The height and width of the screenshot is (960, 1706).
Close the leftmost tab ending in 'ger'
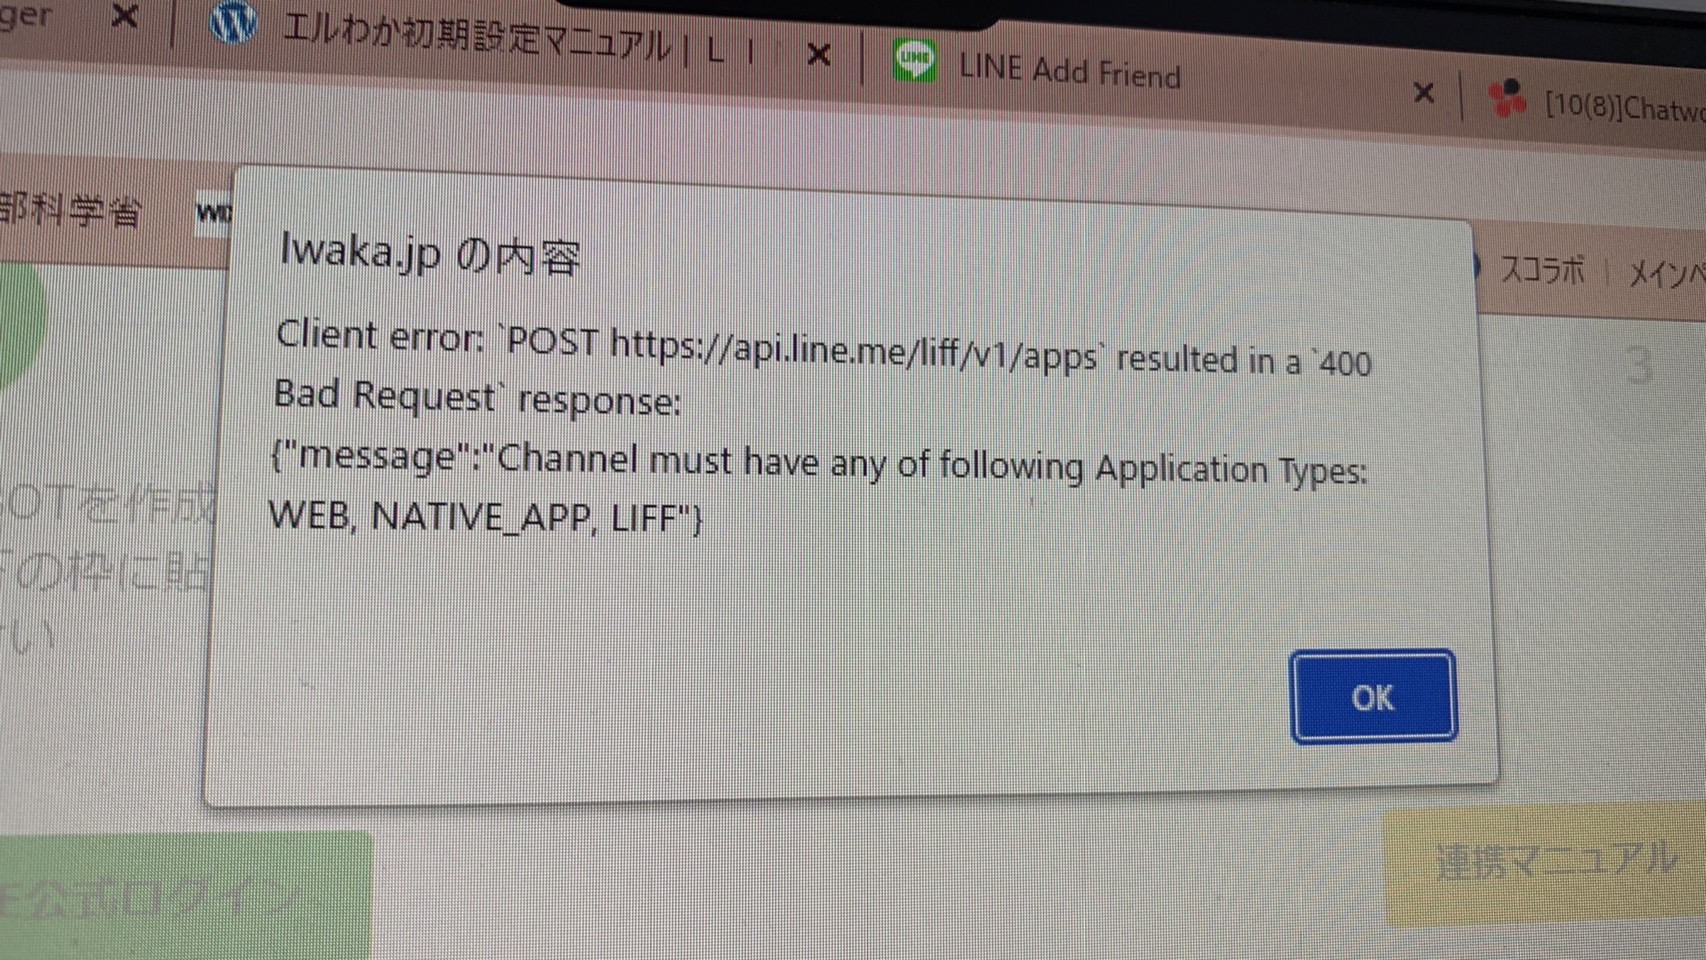click(124, 16)
